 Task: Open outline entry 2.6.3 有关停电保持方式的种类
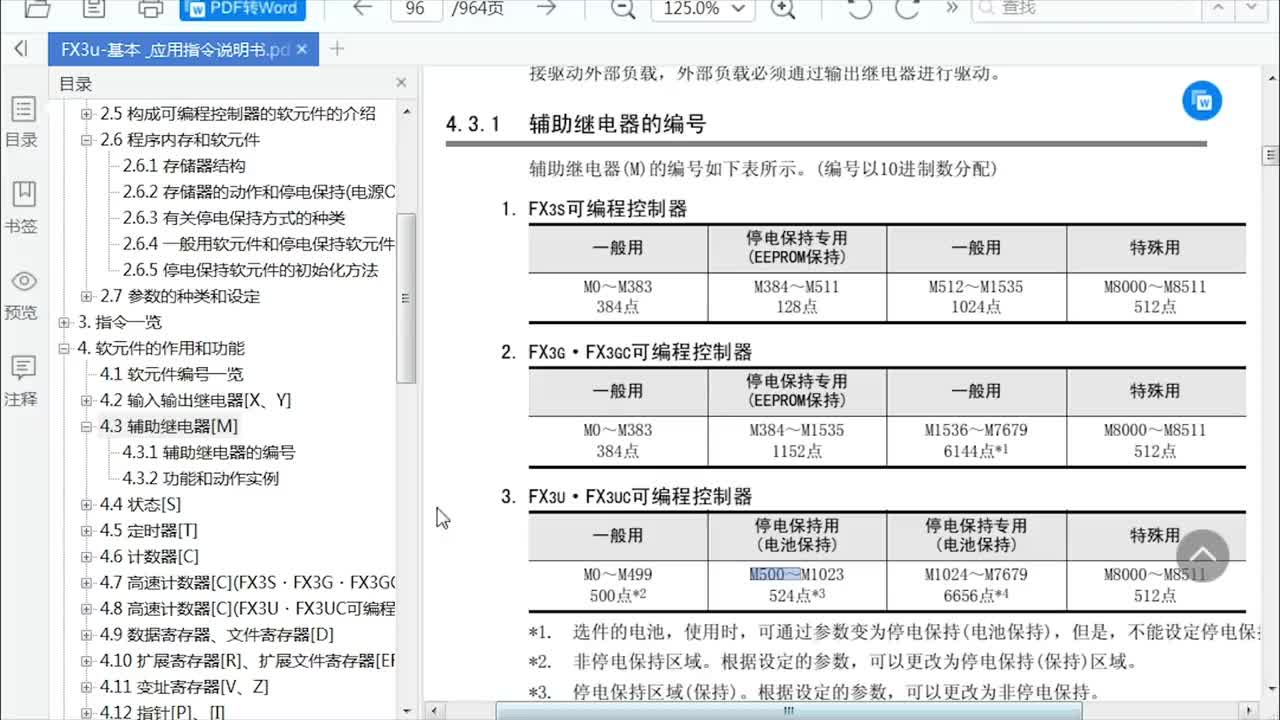pyautogui.click(x=234, y=218)
